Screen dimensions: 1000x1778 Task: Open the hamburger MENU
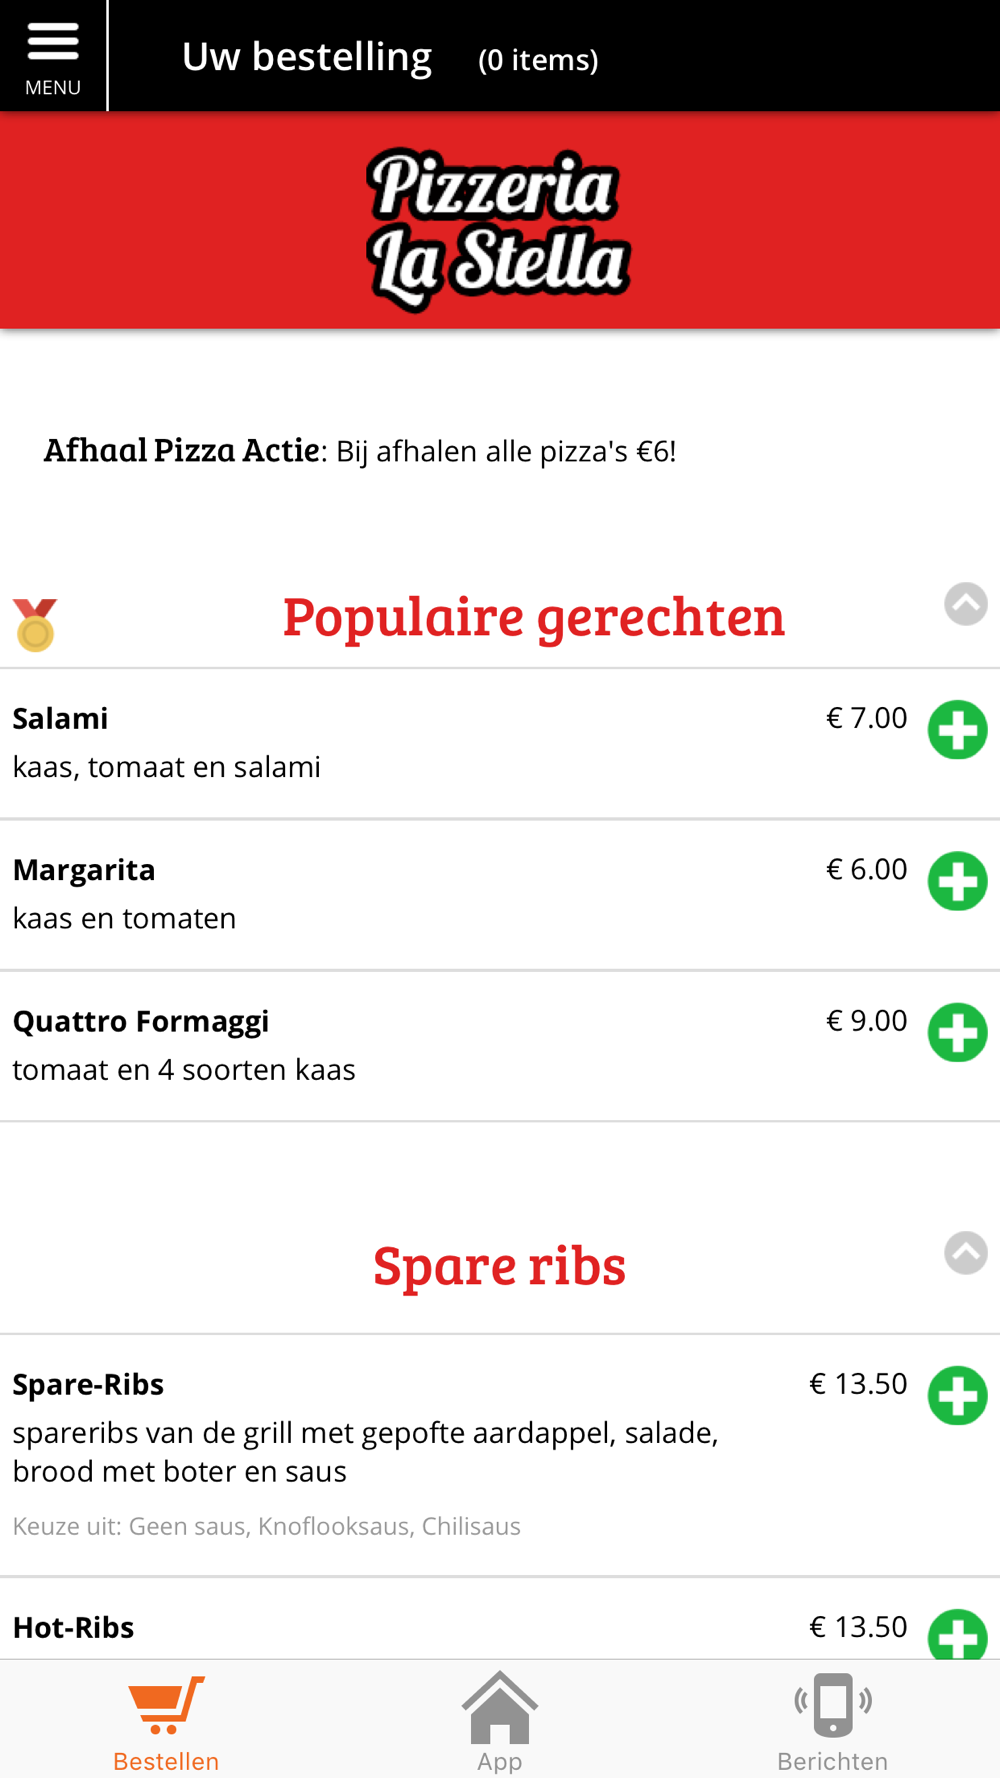click(x=53, y=55)
